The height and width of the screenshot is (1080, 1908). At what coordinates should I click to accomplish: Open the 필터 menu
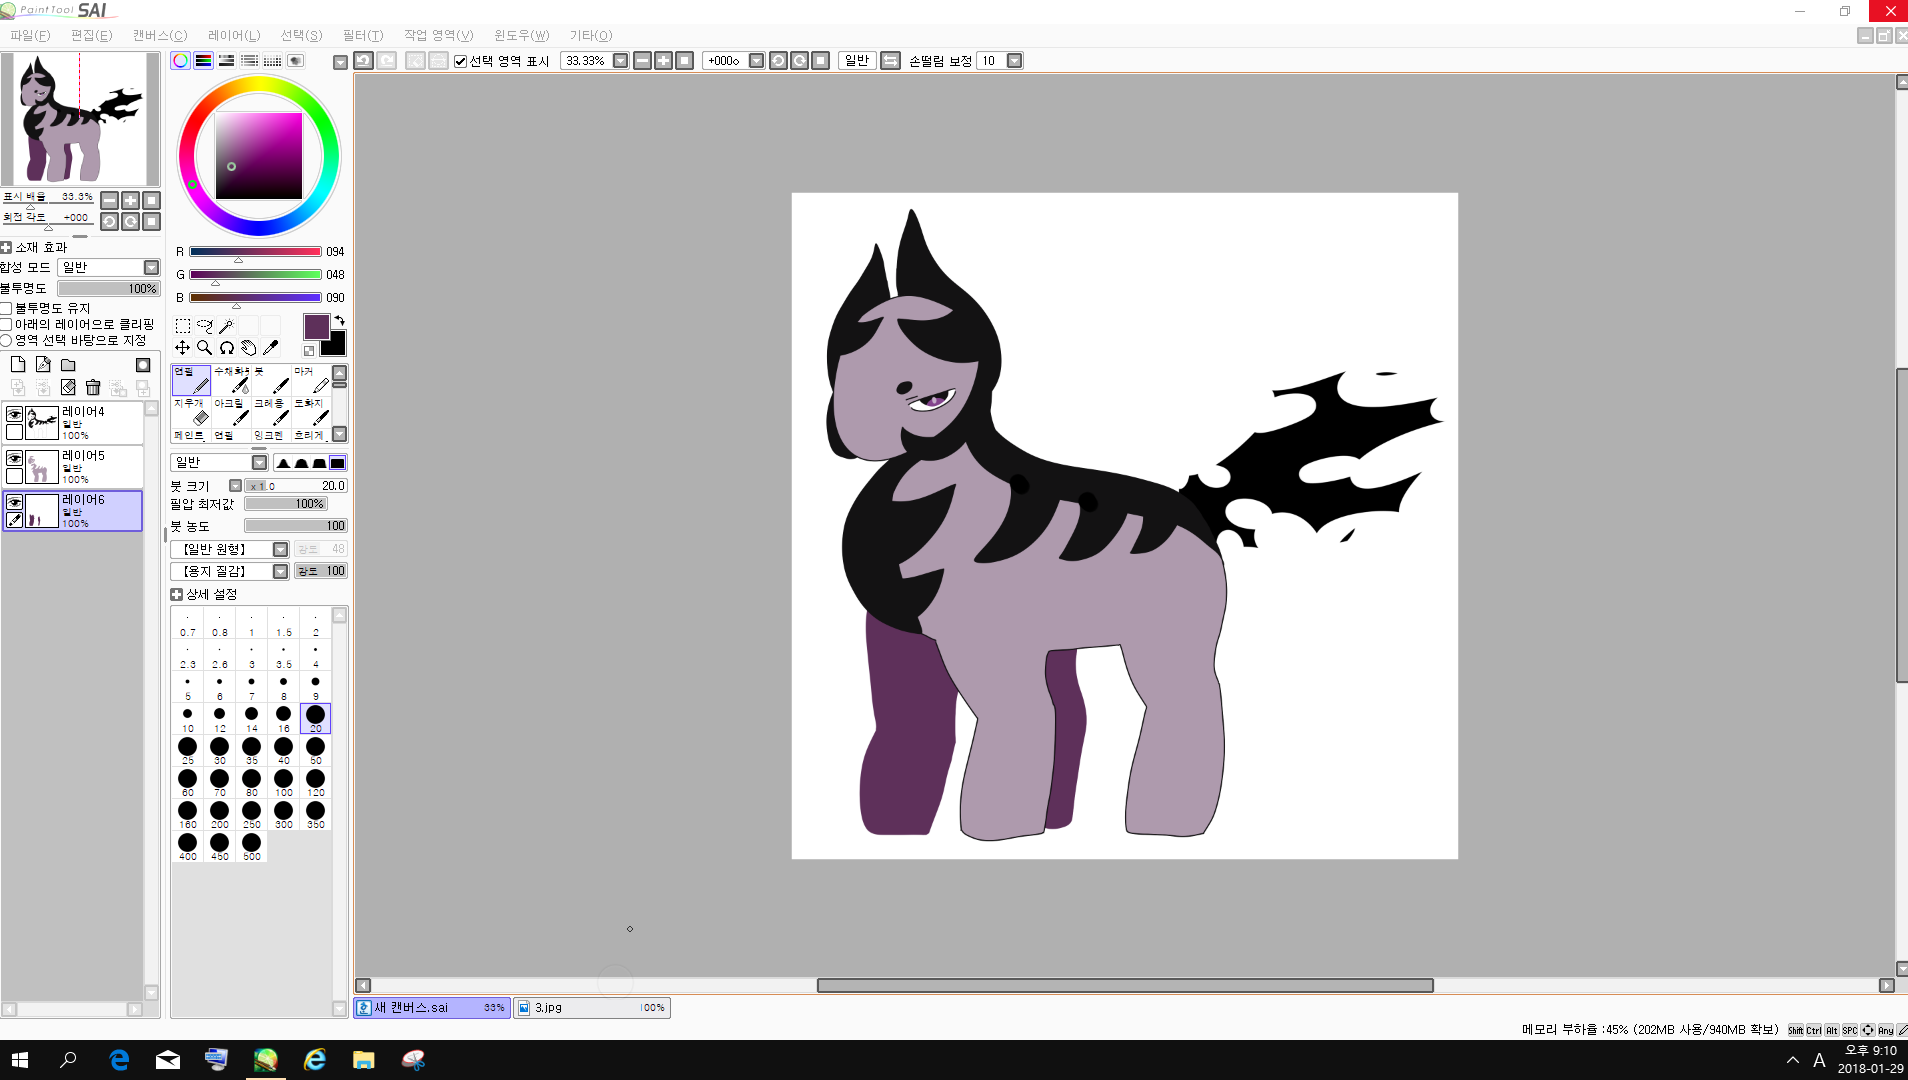pos(362,35)
